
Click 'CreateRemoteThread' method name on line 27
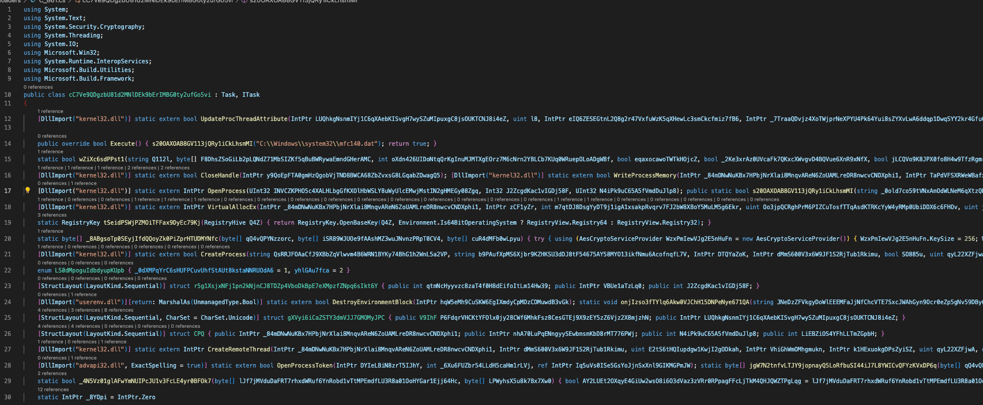[x=239, y=349]
